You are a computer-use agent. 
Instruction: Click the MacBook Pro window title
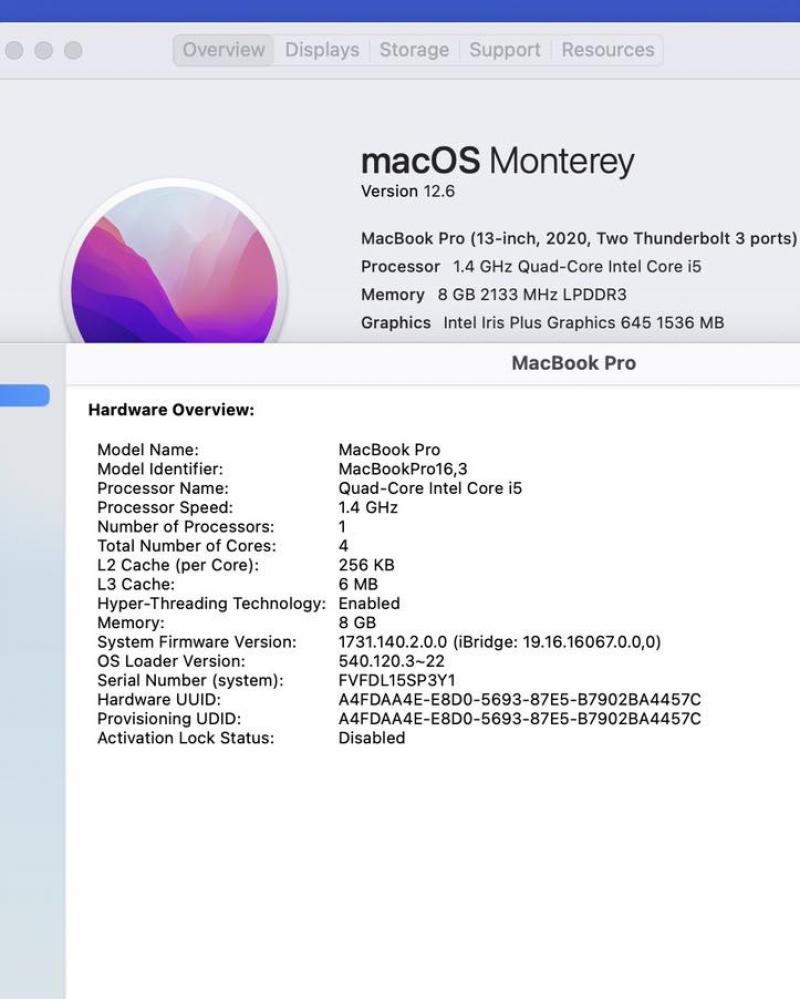pyautogui.click(x=573, y=363)
